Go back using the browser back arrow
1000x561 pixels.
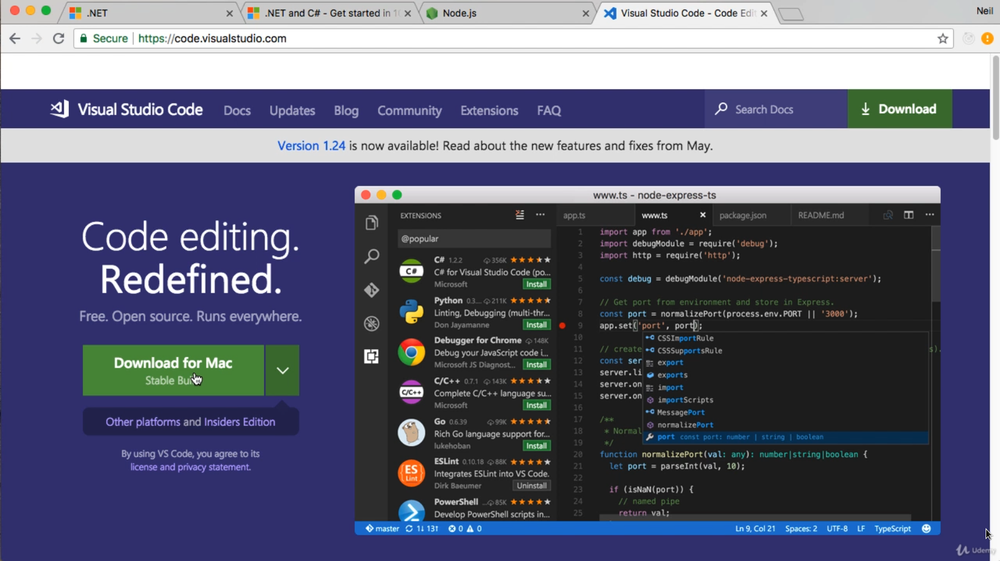(15, 39)
